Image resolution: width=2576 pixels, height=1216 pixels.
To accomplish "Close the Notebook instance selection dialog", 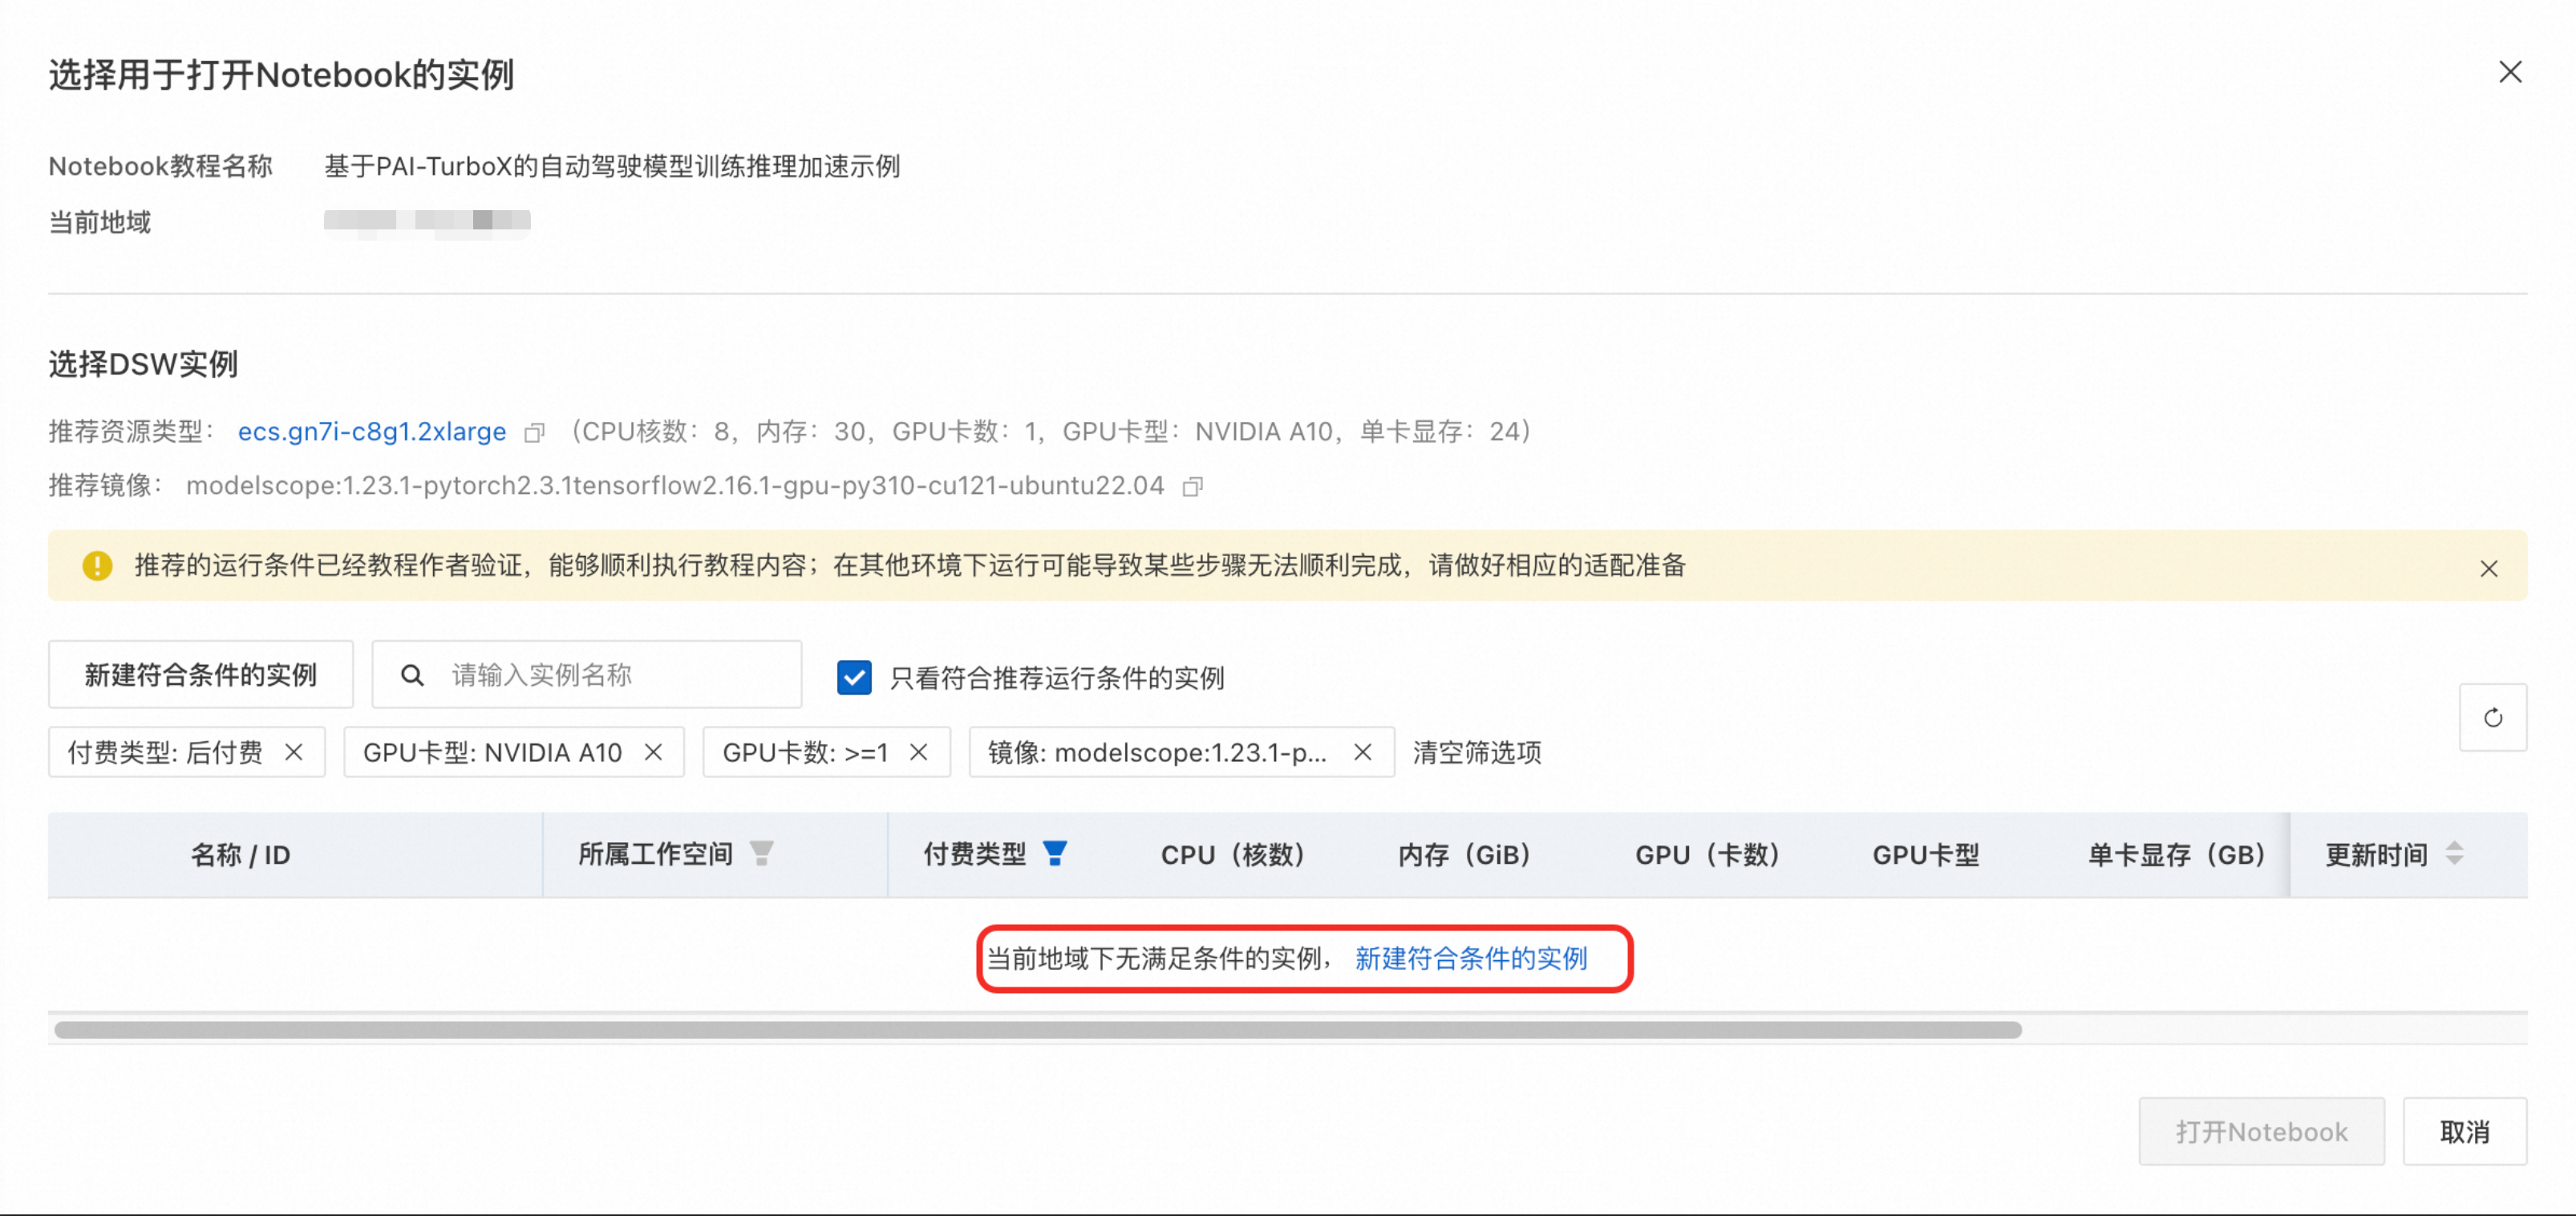I will (2510, 72).
